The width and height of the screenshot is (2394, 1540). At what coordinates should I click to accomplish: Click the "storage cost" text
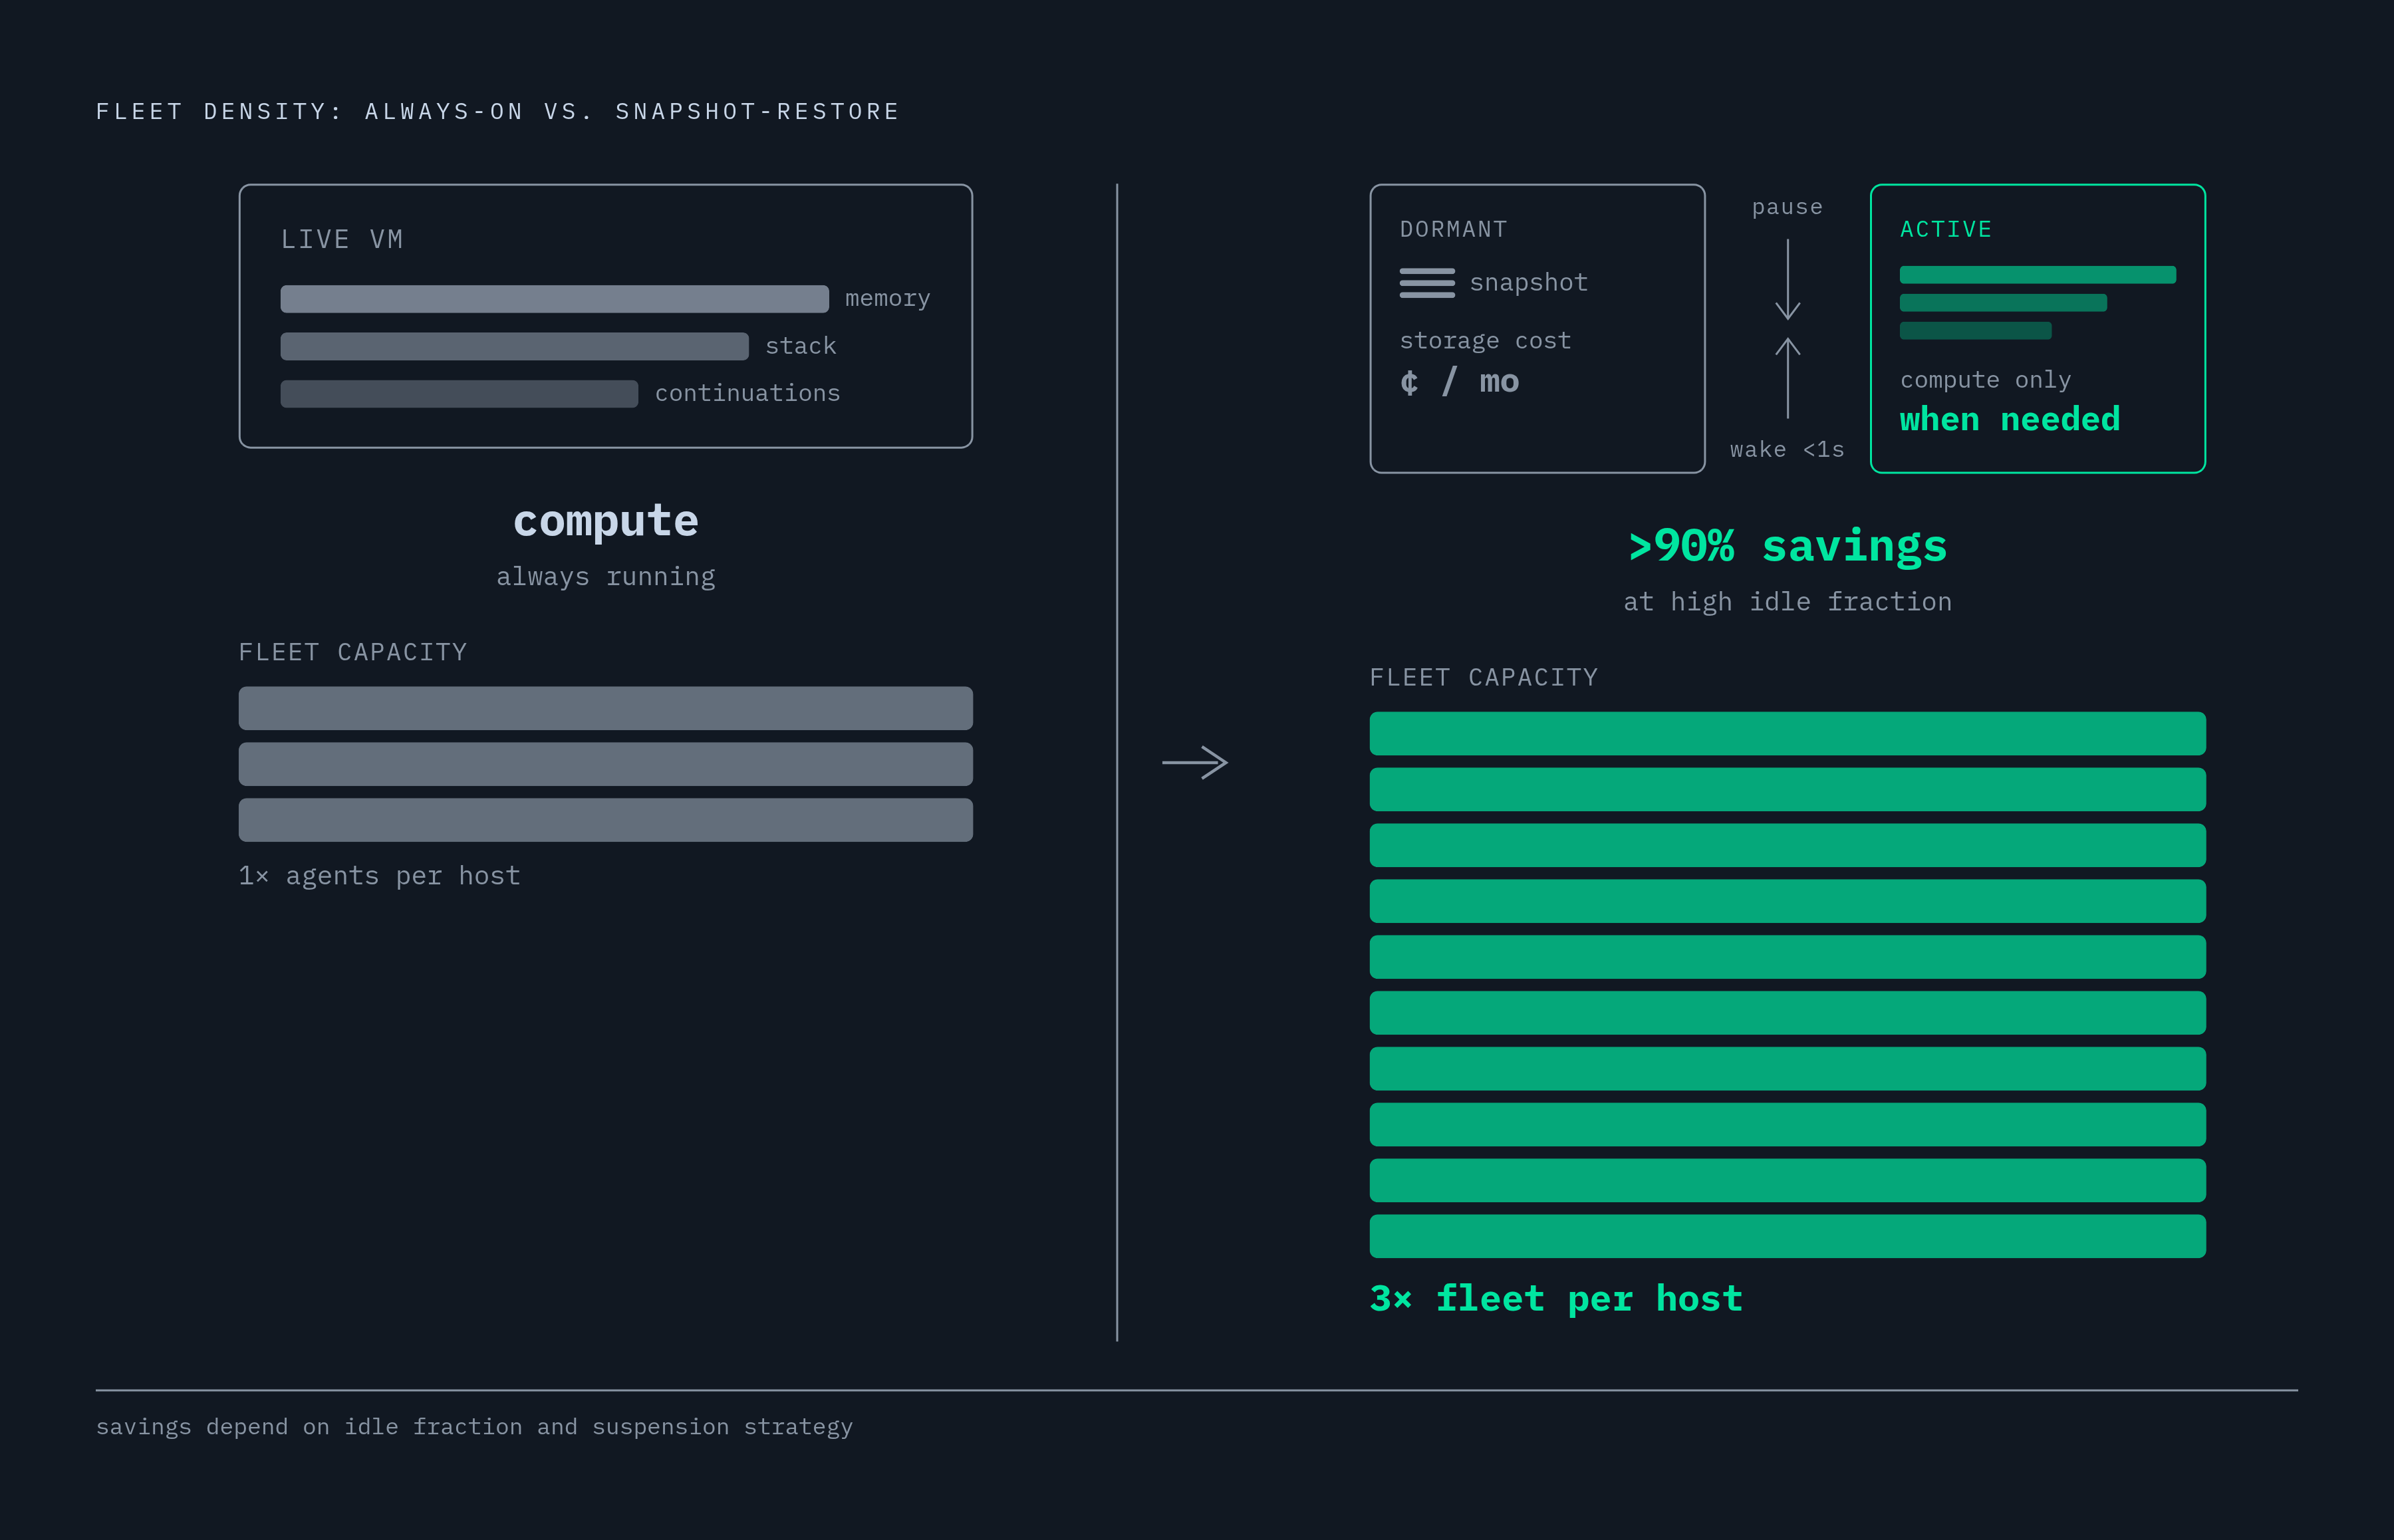coord(1485,341)
